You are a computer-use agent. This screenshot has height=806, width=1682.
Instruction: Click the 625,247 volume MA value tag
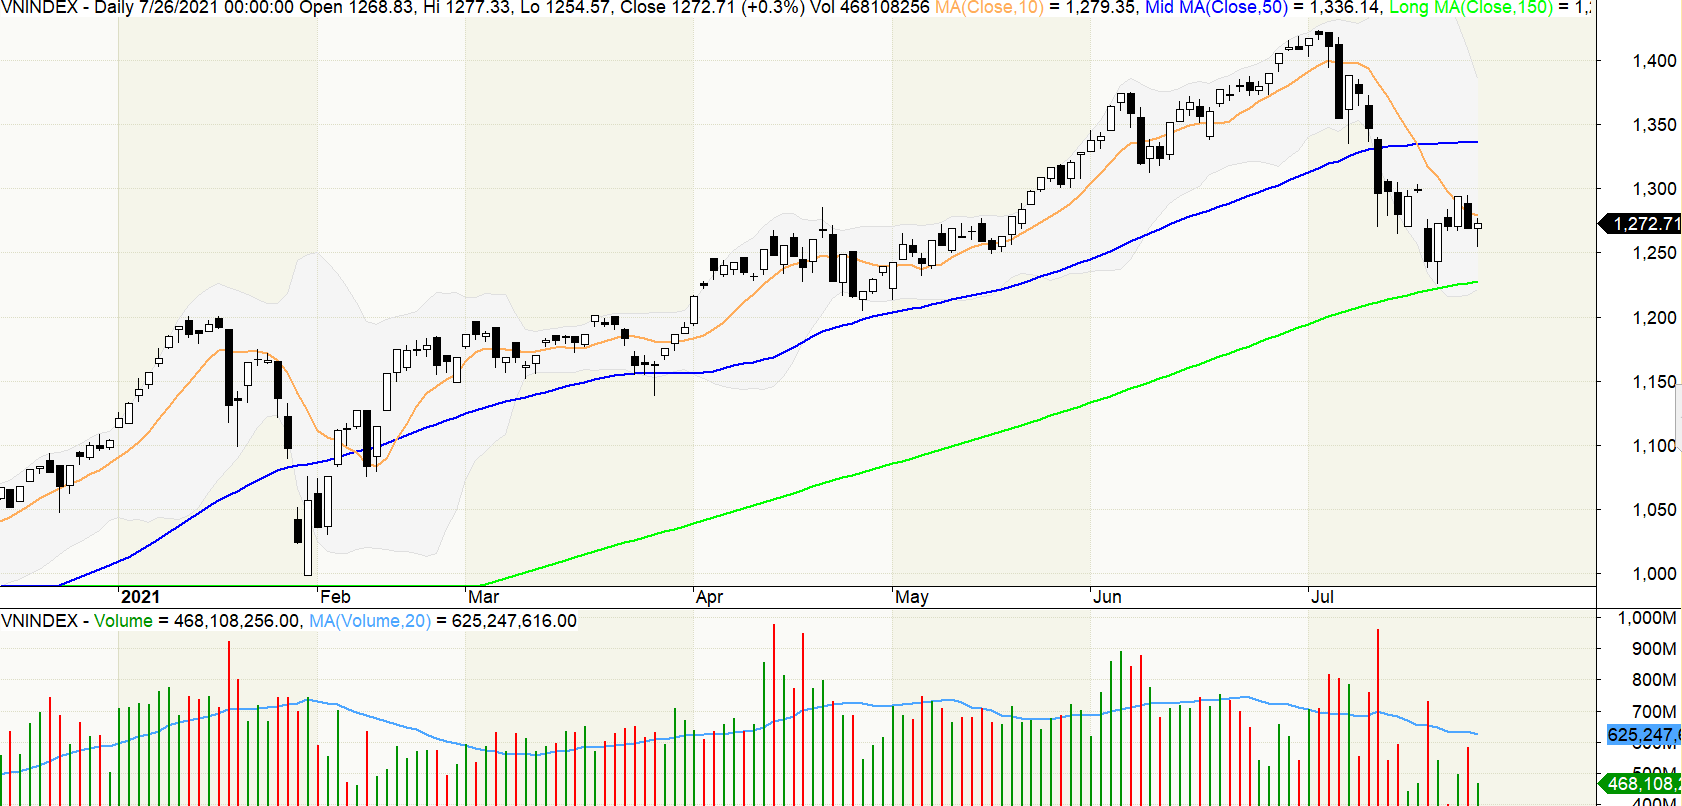(1644, 735)
